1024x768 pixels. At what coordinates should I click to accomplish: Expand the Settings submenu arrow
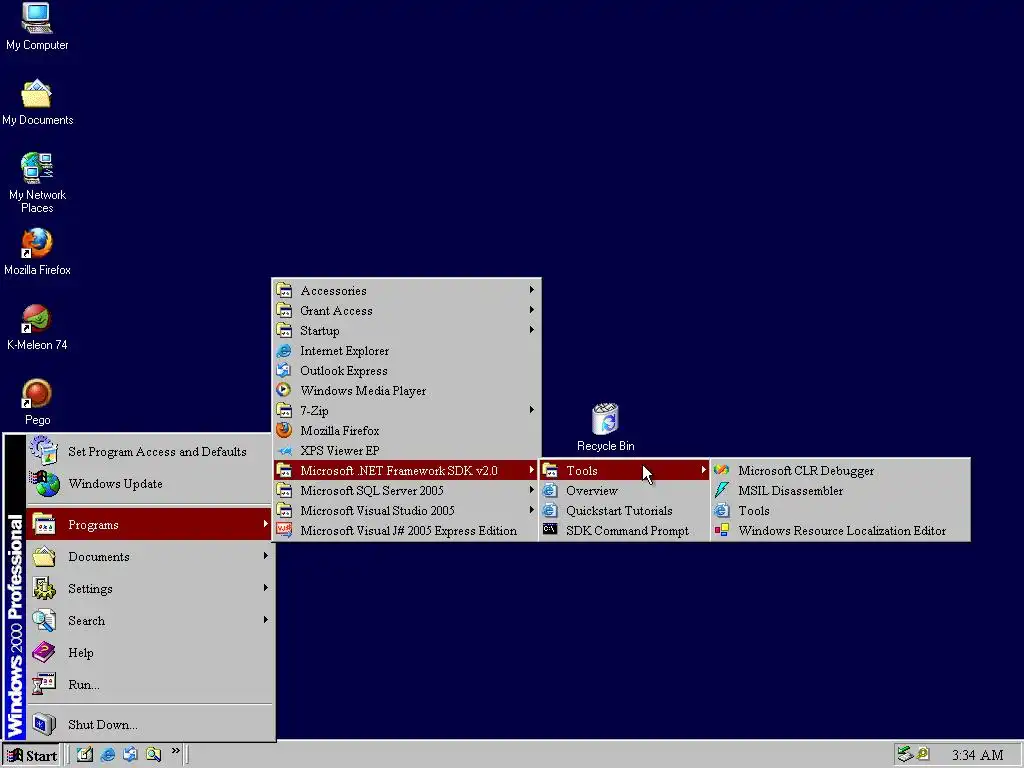point(265,588)
